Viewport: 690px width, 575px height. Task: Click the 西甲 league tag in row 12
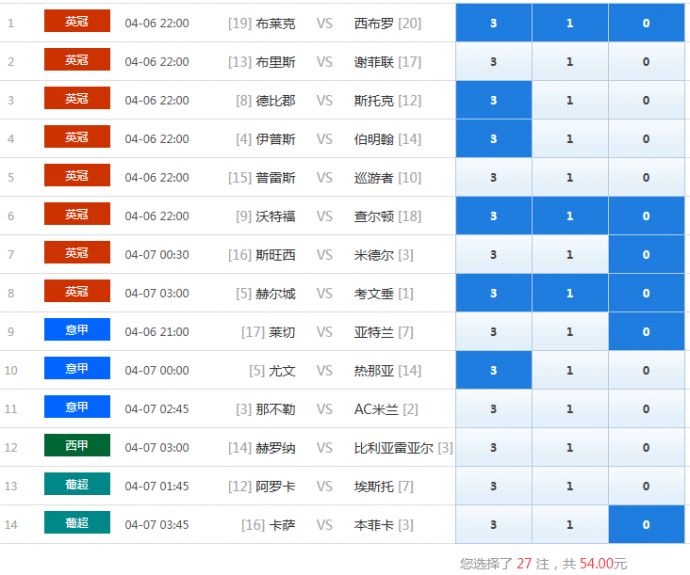point(77,446)
